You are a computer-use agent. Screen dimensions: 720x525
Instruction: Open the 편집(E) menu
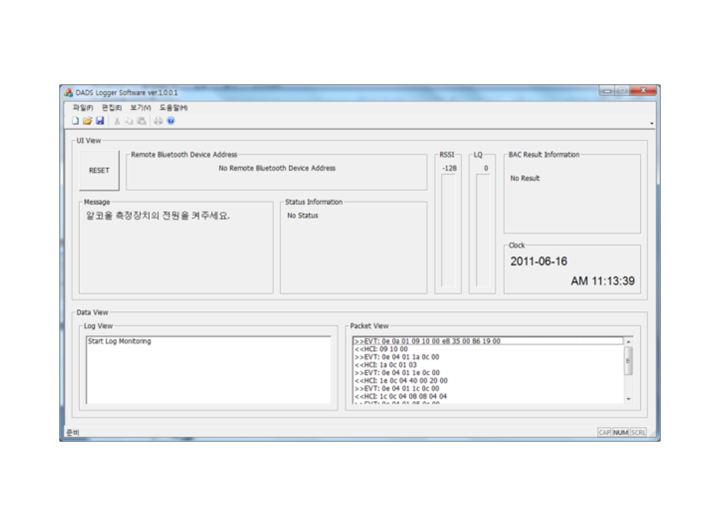coord(111,107)
